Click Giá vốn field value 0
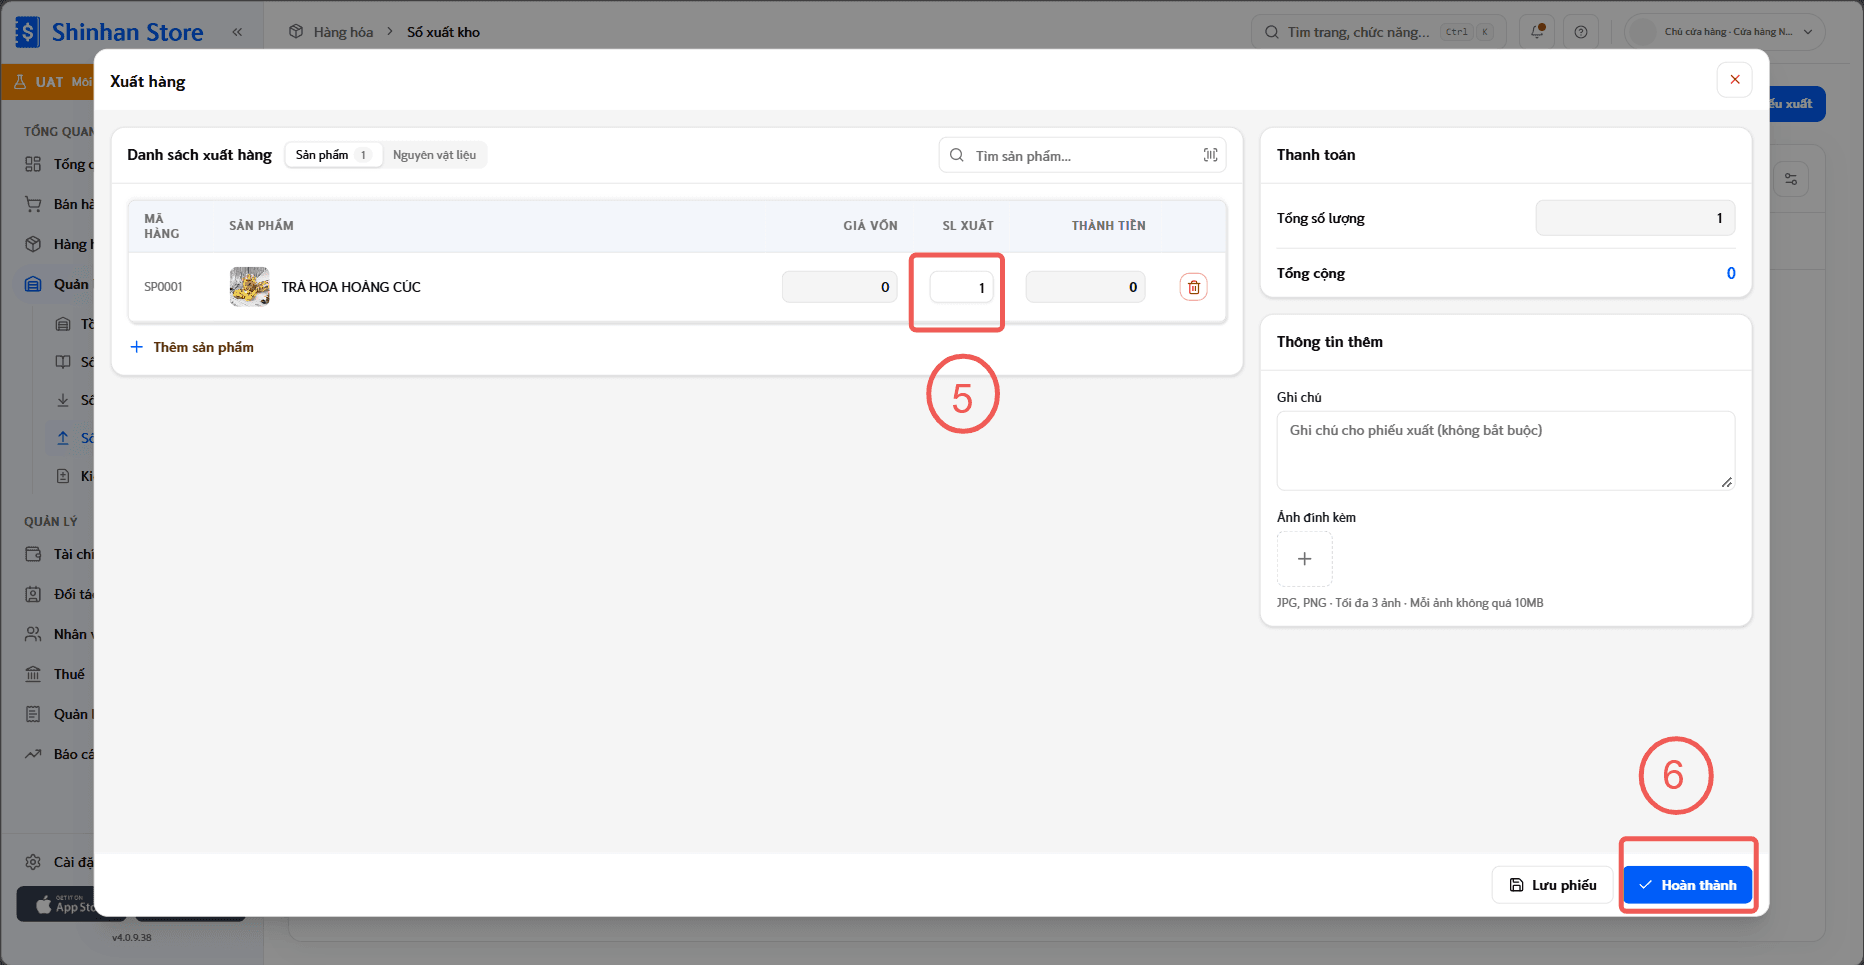The height and width of the screenshot is (965, 1864). coord(839,287)
